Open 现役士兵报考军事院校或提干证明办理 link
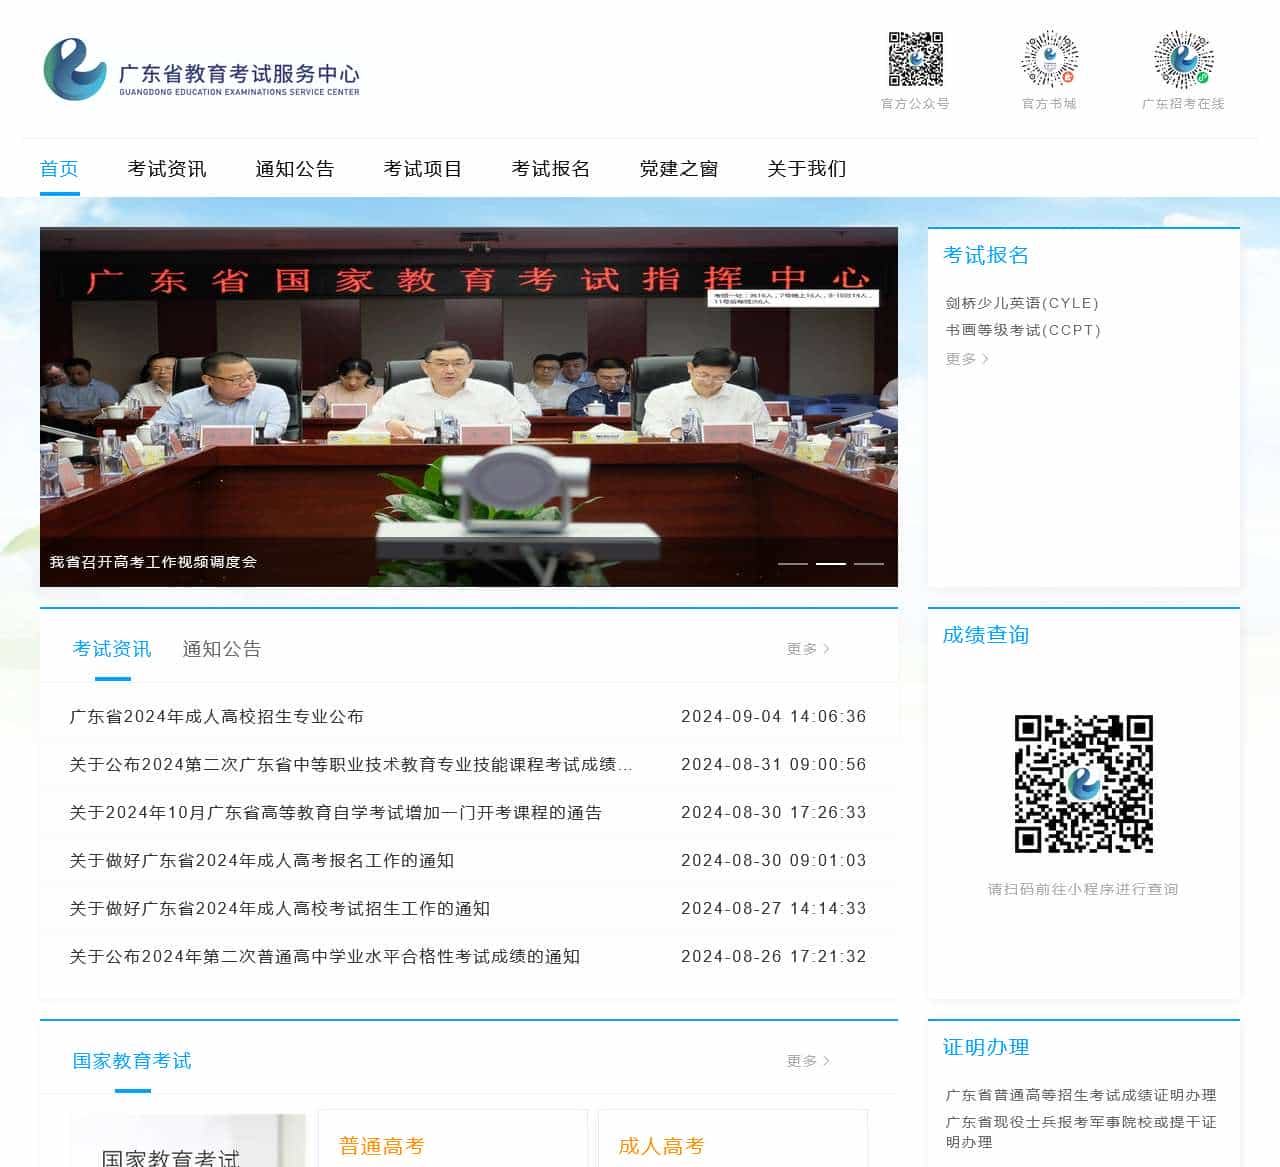 [1081, 1132]
